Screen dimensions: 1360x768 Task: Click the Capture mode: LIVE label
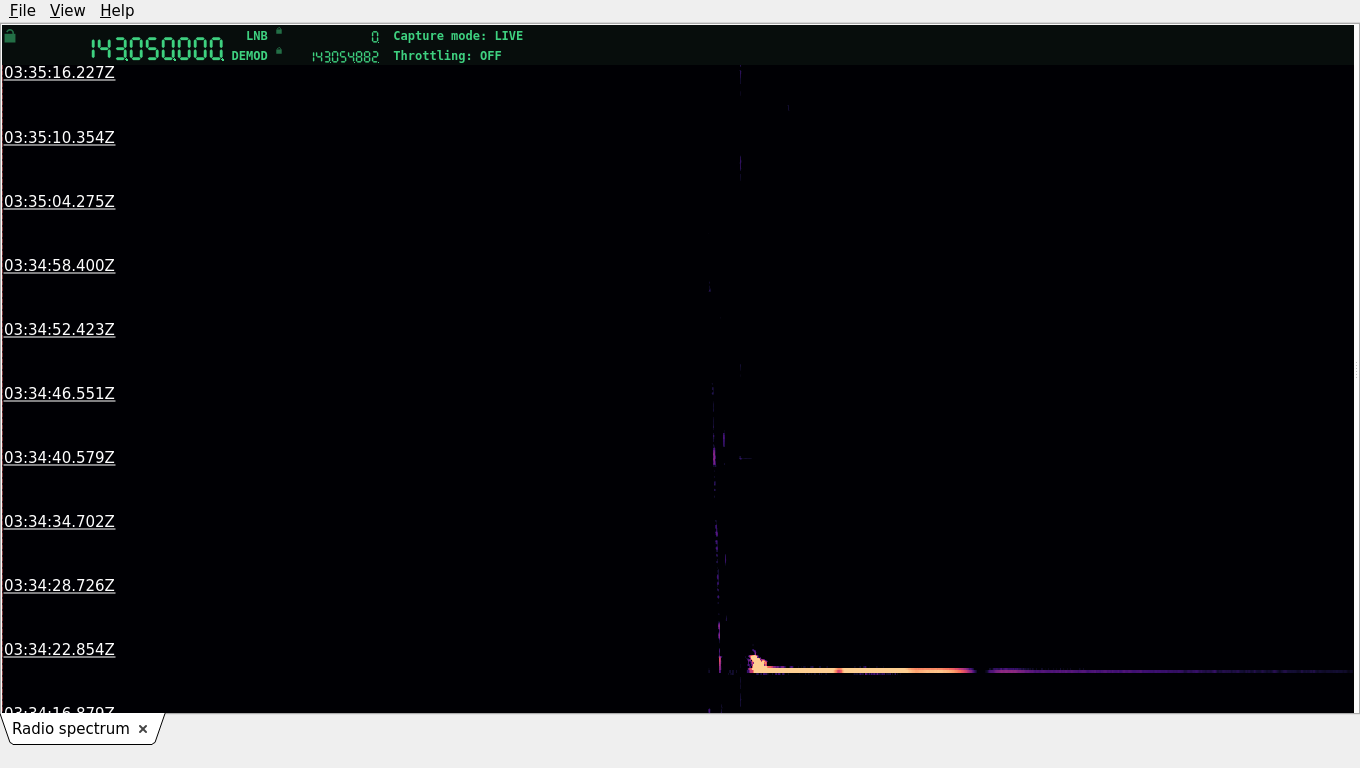click(x=458, y=36)
